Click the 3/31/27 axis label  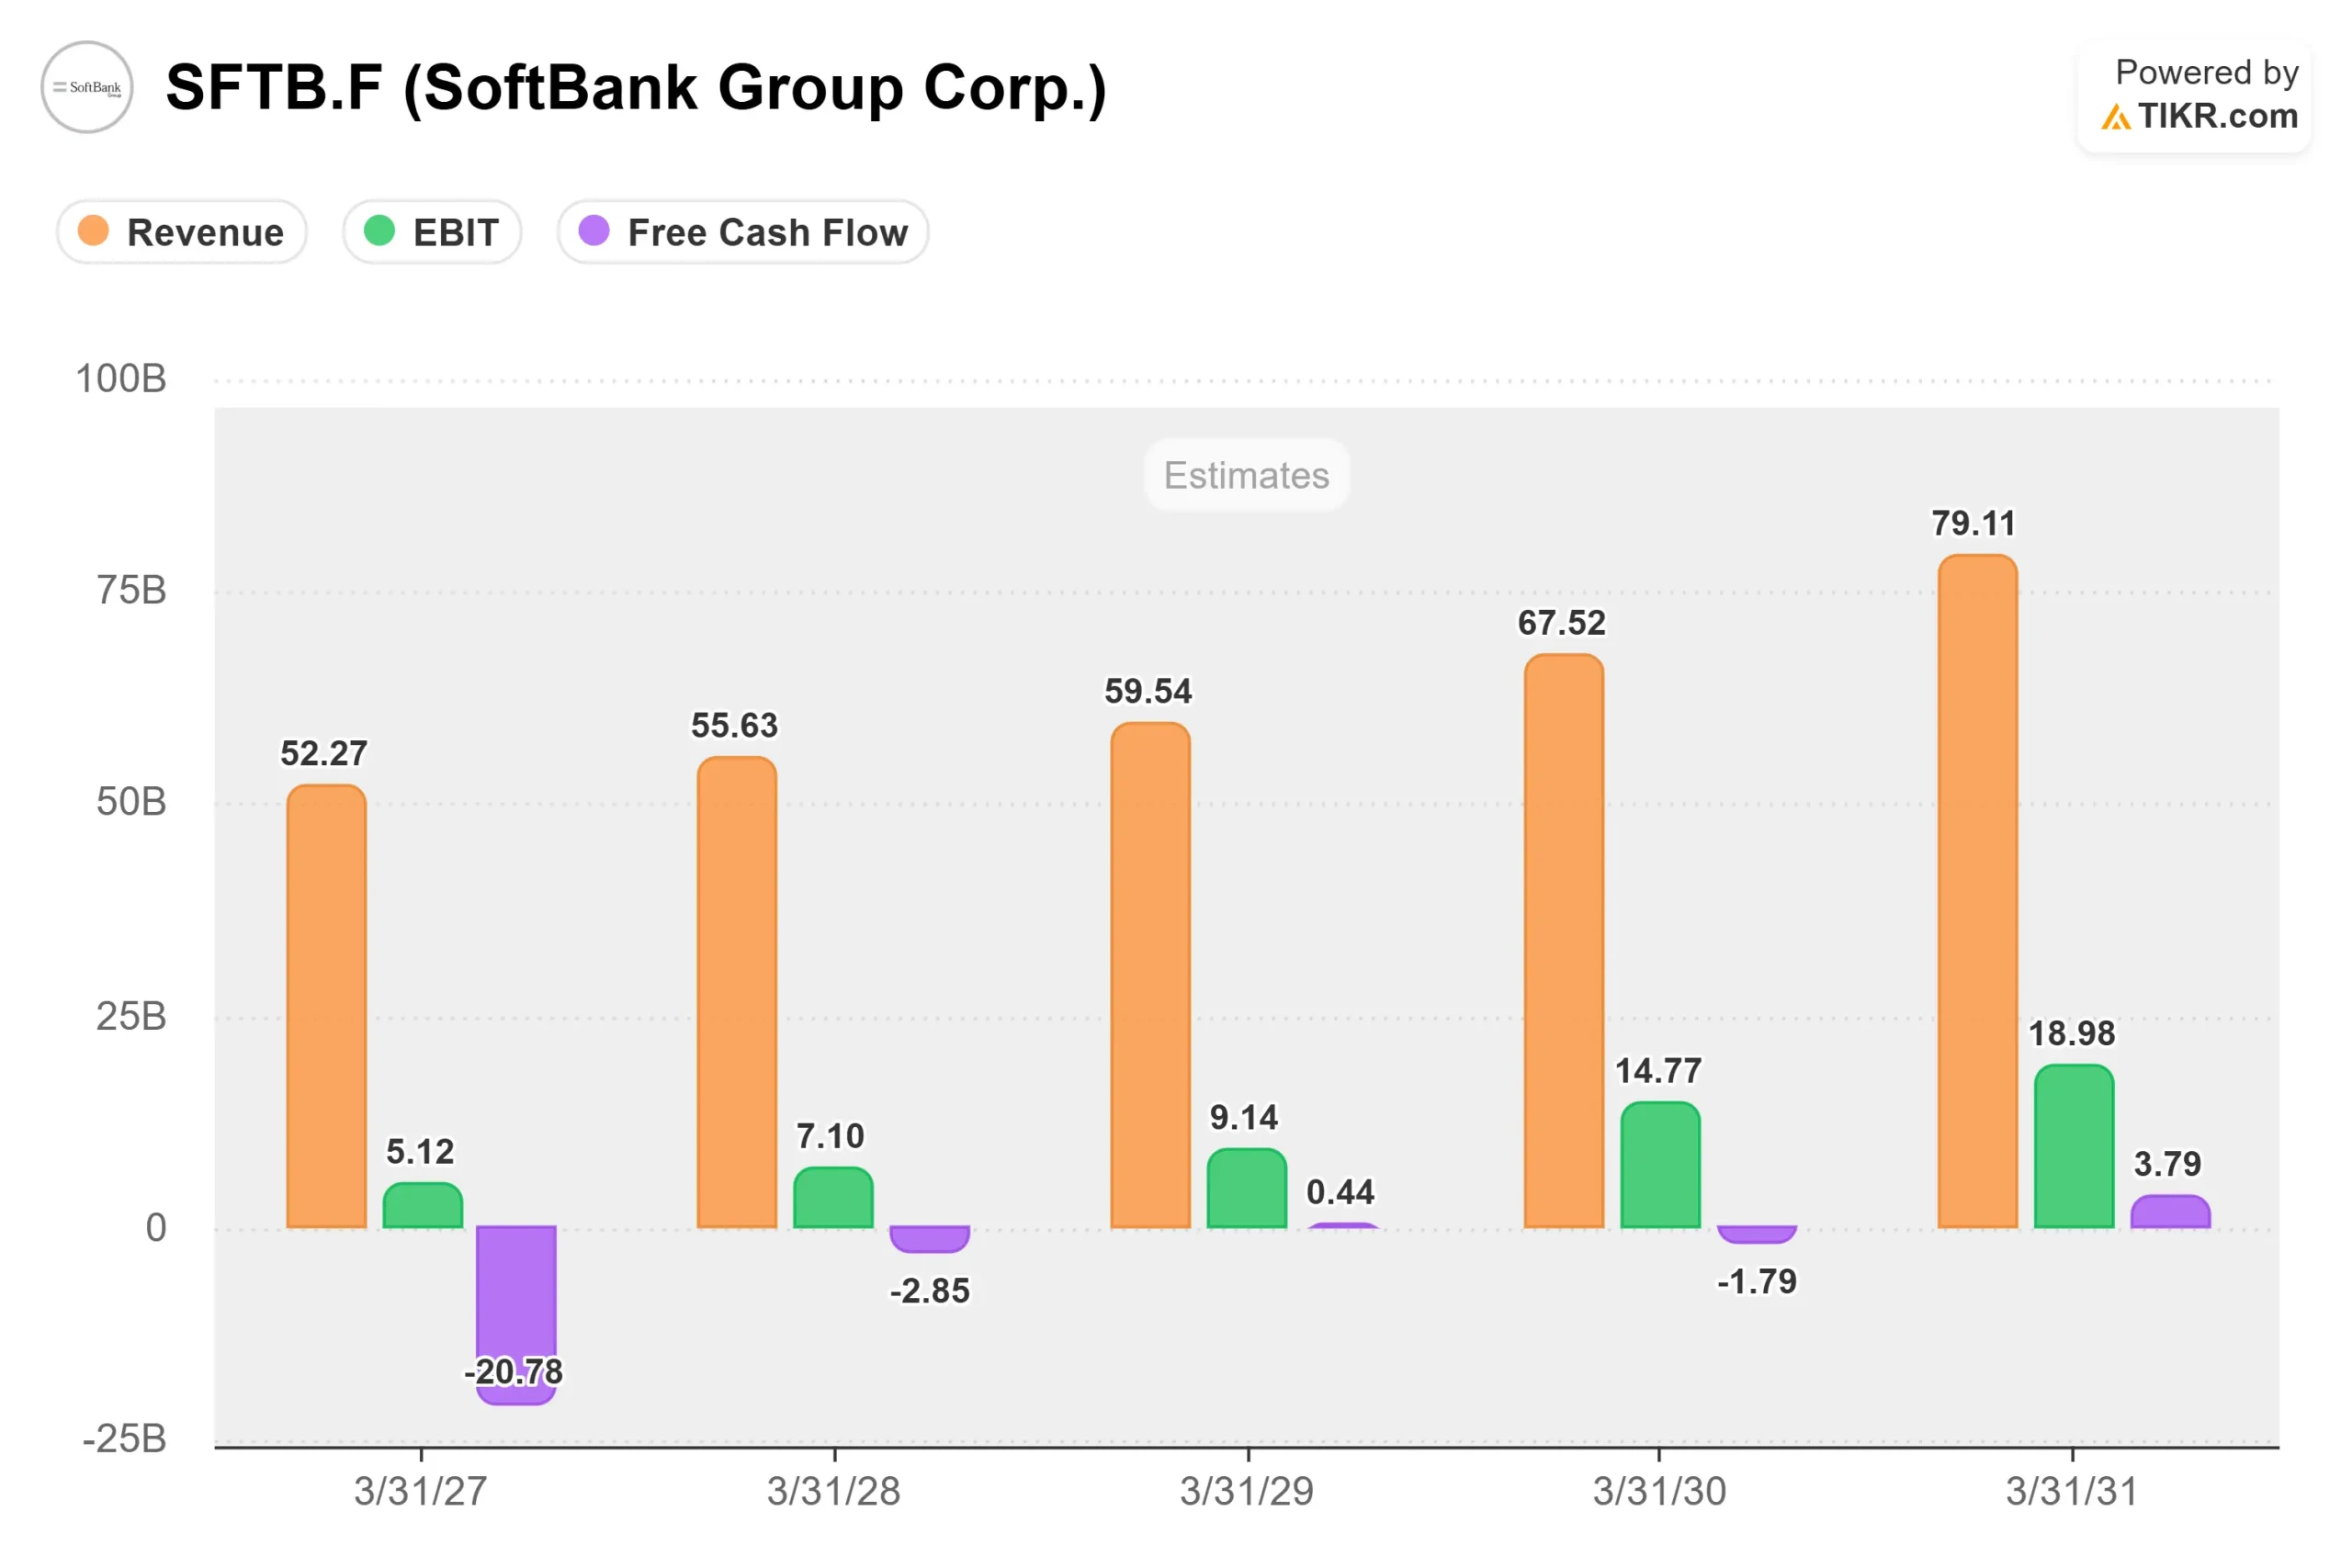[x=421, y=1491]
